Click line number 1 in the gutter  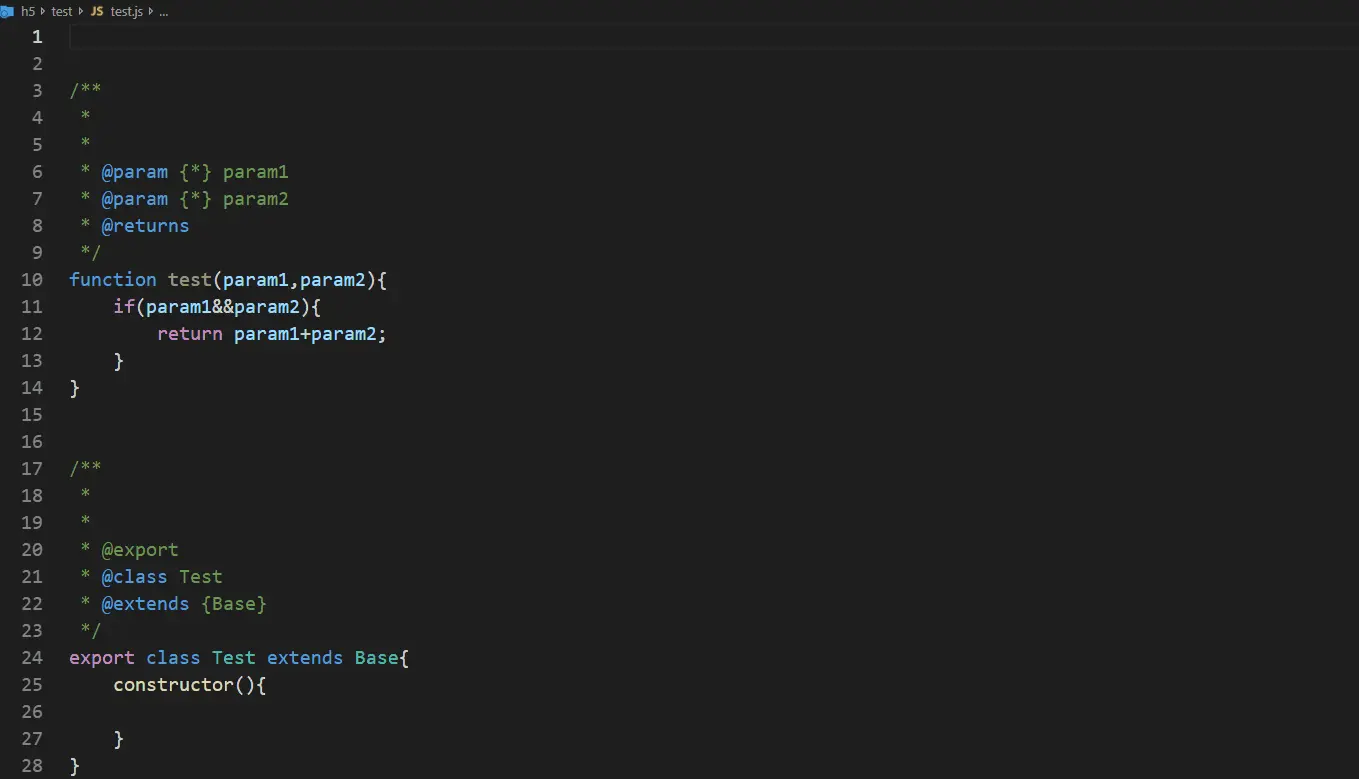37,37
